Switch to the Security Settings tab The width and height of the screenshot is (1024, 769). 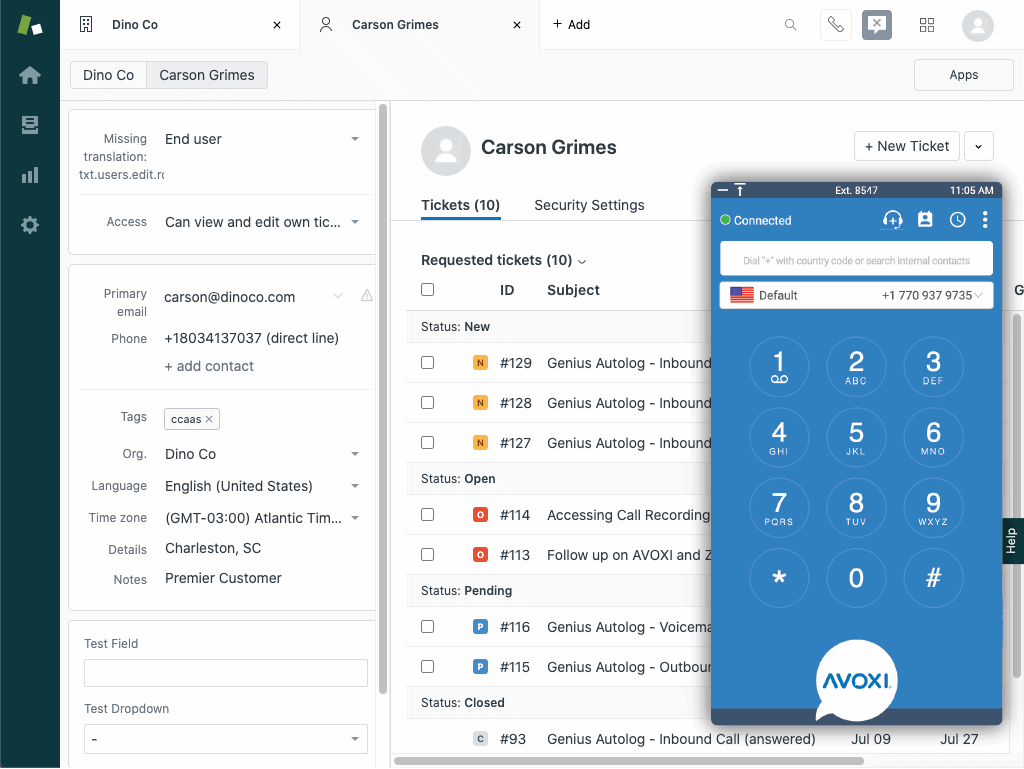589,205
